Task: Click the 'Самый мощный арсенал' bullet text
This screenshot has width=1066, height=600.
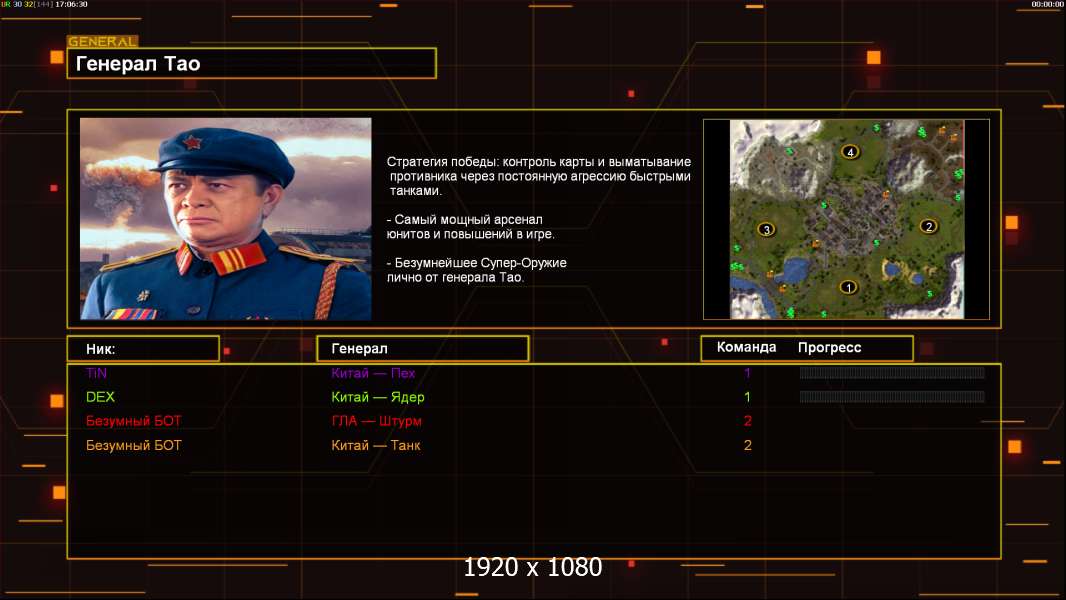Action: (470, 227)
